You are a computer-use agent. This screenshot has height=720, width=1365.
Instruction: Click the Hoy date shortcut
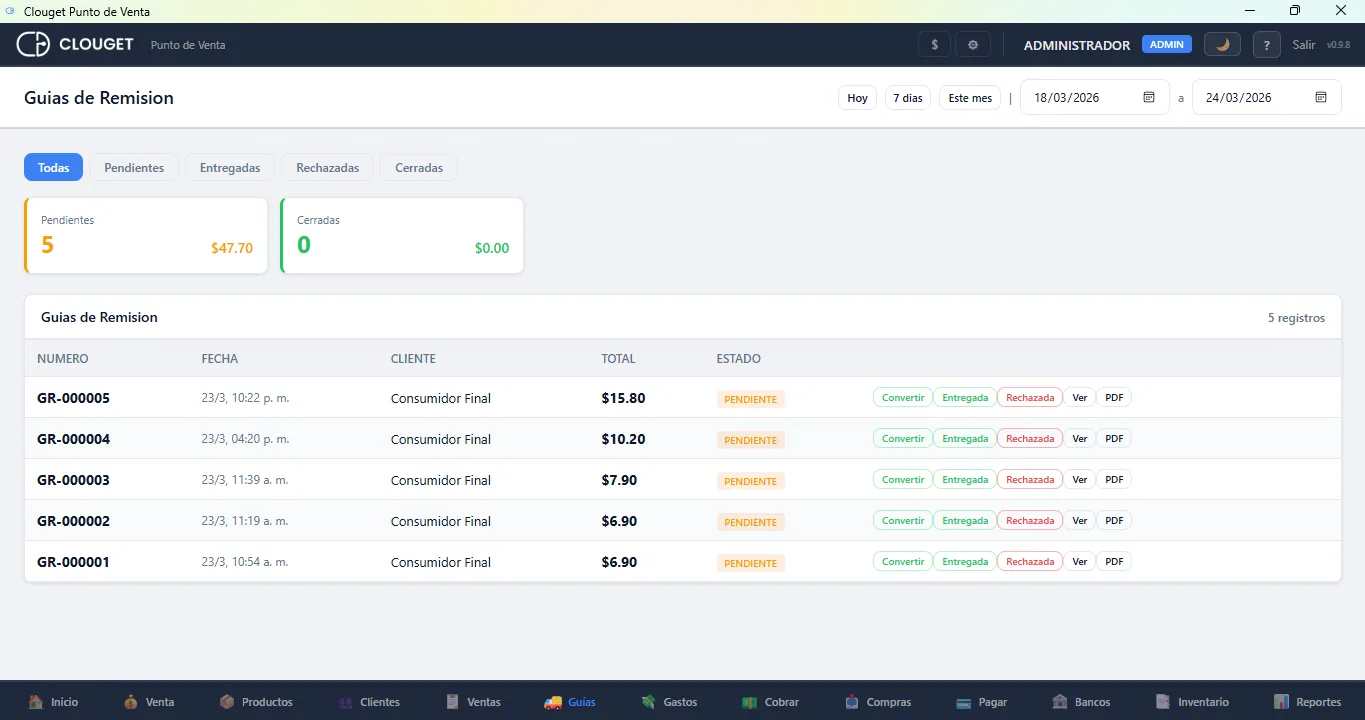[858, 98]
